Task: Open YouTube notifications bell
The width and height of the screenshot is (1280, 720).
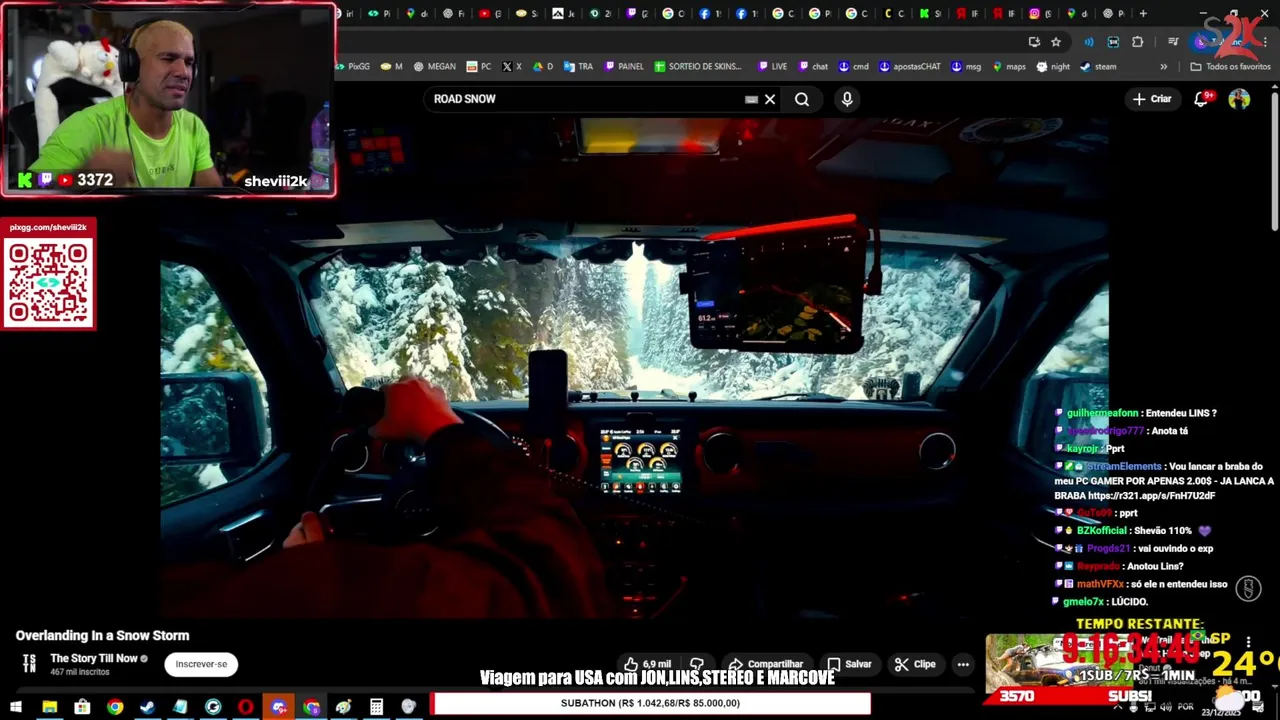Action: [x=1202, y=99]
